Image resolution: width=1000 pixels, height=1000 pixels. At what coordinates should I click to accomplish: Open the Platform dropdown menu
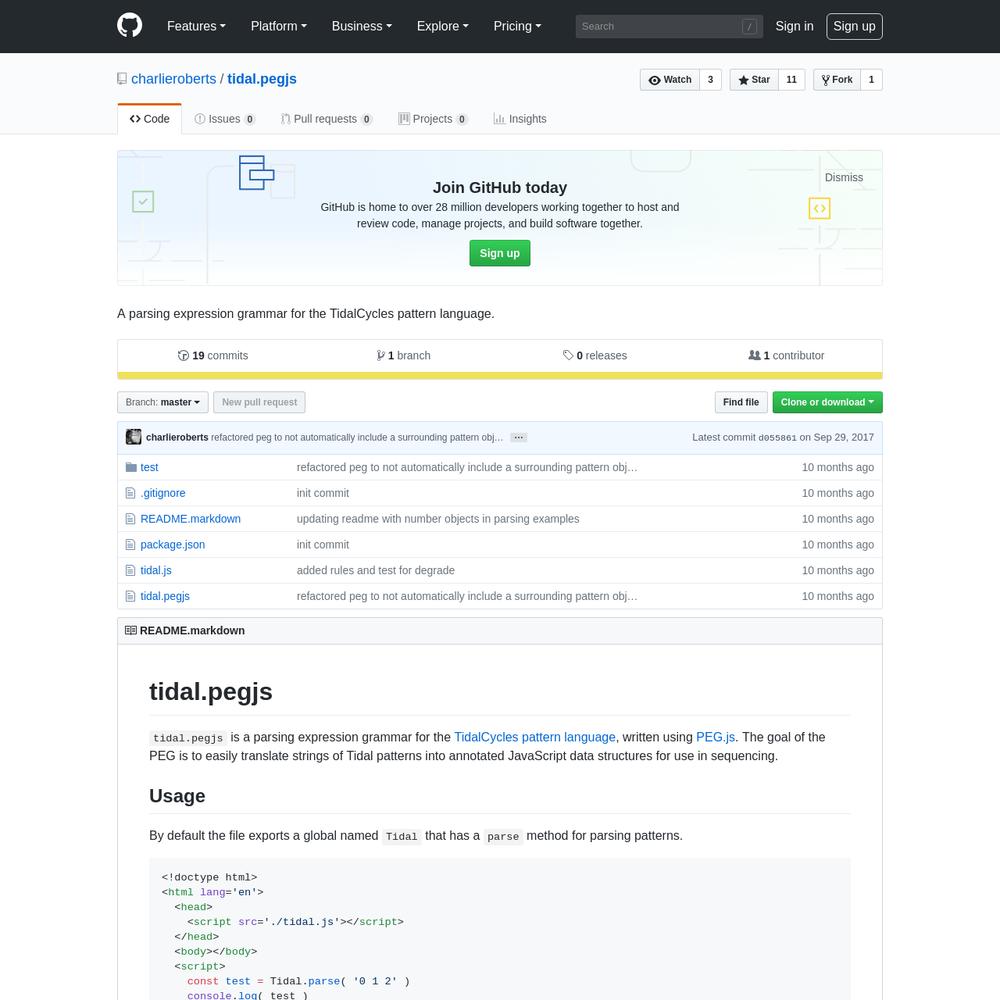tap(279, 26)
